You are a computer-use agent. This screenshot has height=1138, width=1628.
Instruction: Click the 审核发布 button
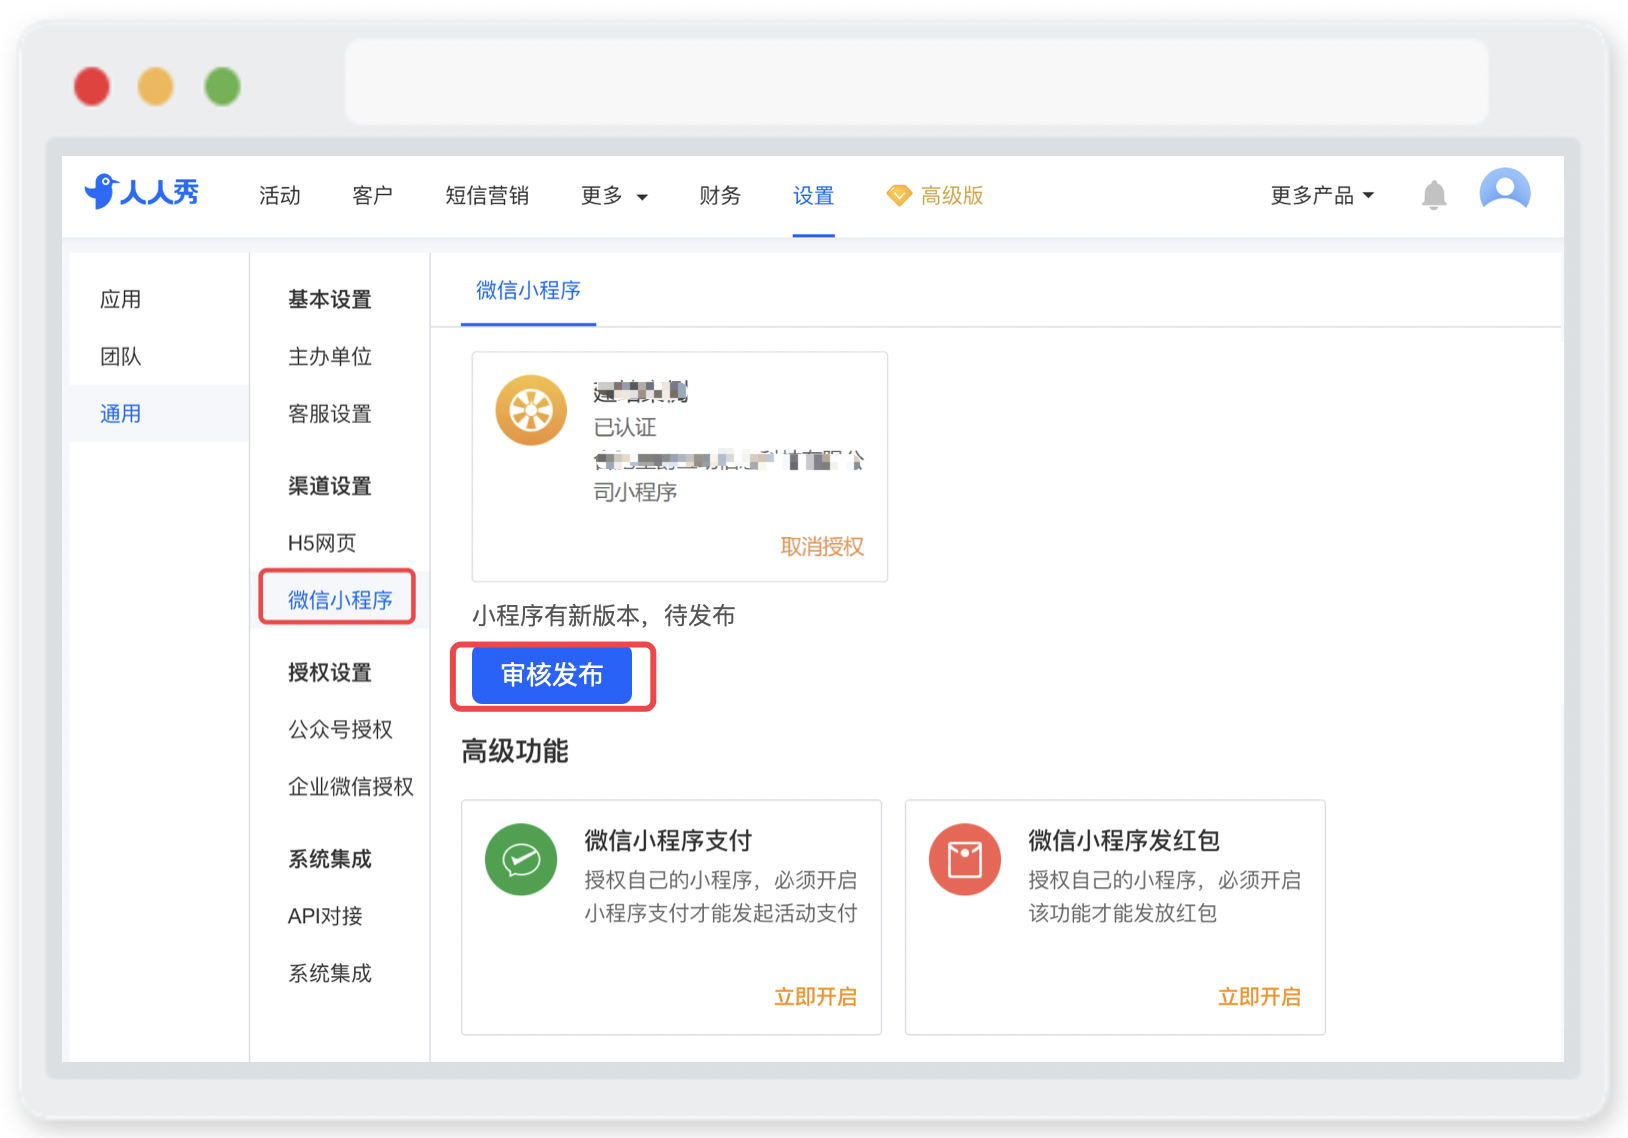552,675
